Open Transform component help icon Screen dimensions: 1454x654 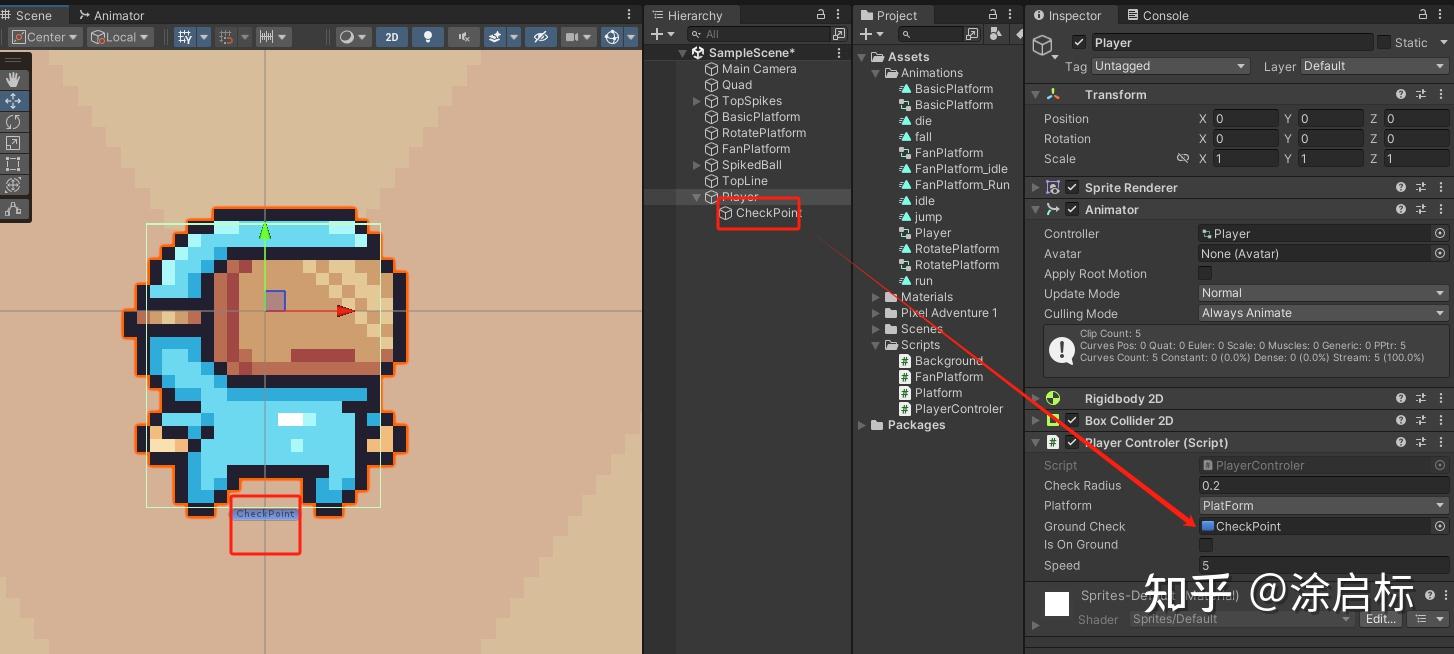[1401, 94]
